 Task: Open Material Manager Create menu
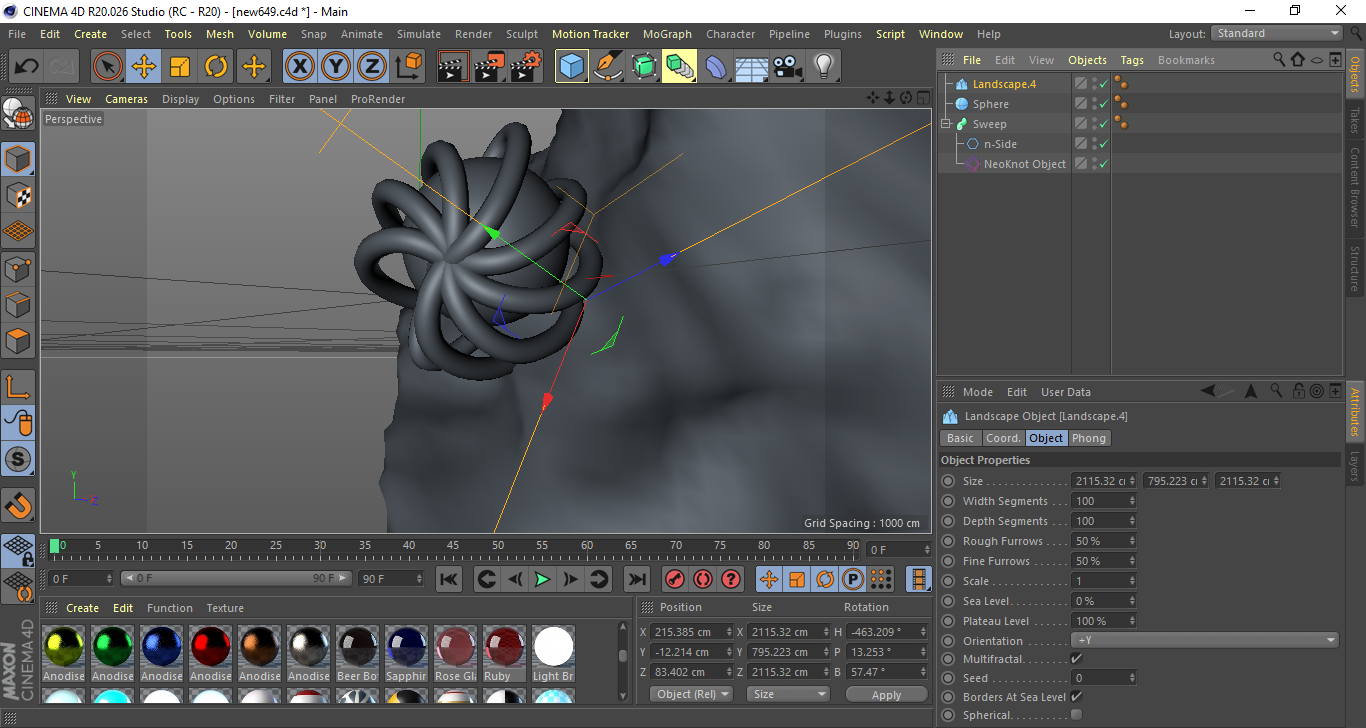pos(82,608)
